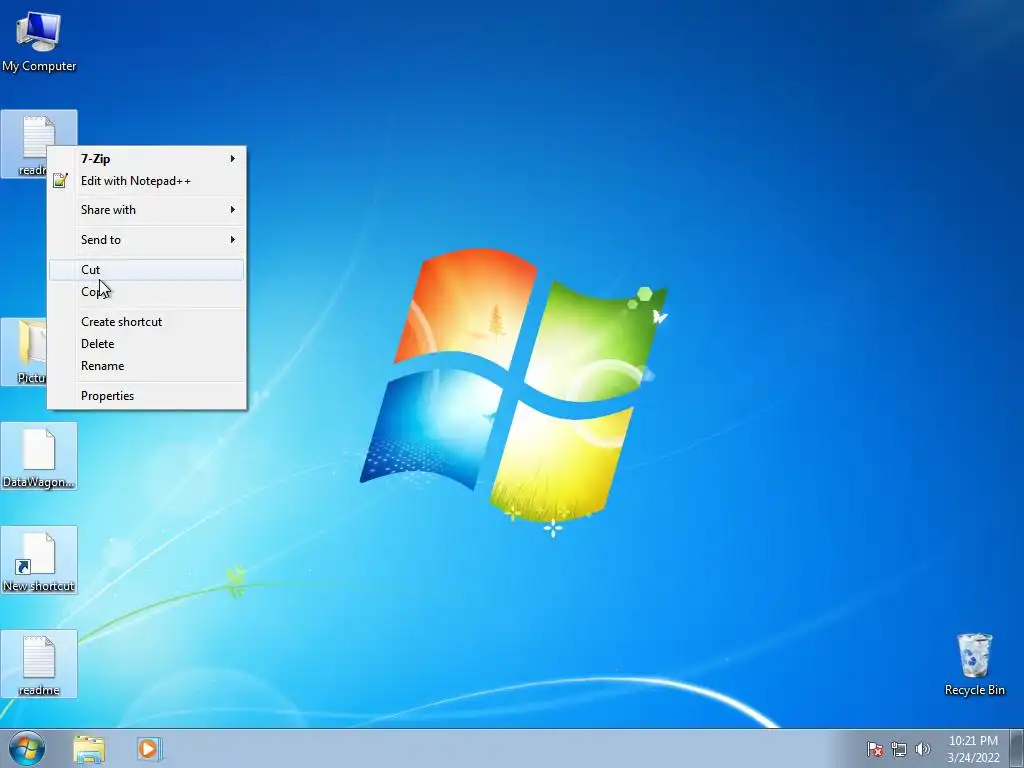Launch Windows Media Player from taskbar
This screenshot has height=768, width=1024.
148,749
